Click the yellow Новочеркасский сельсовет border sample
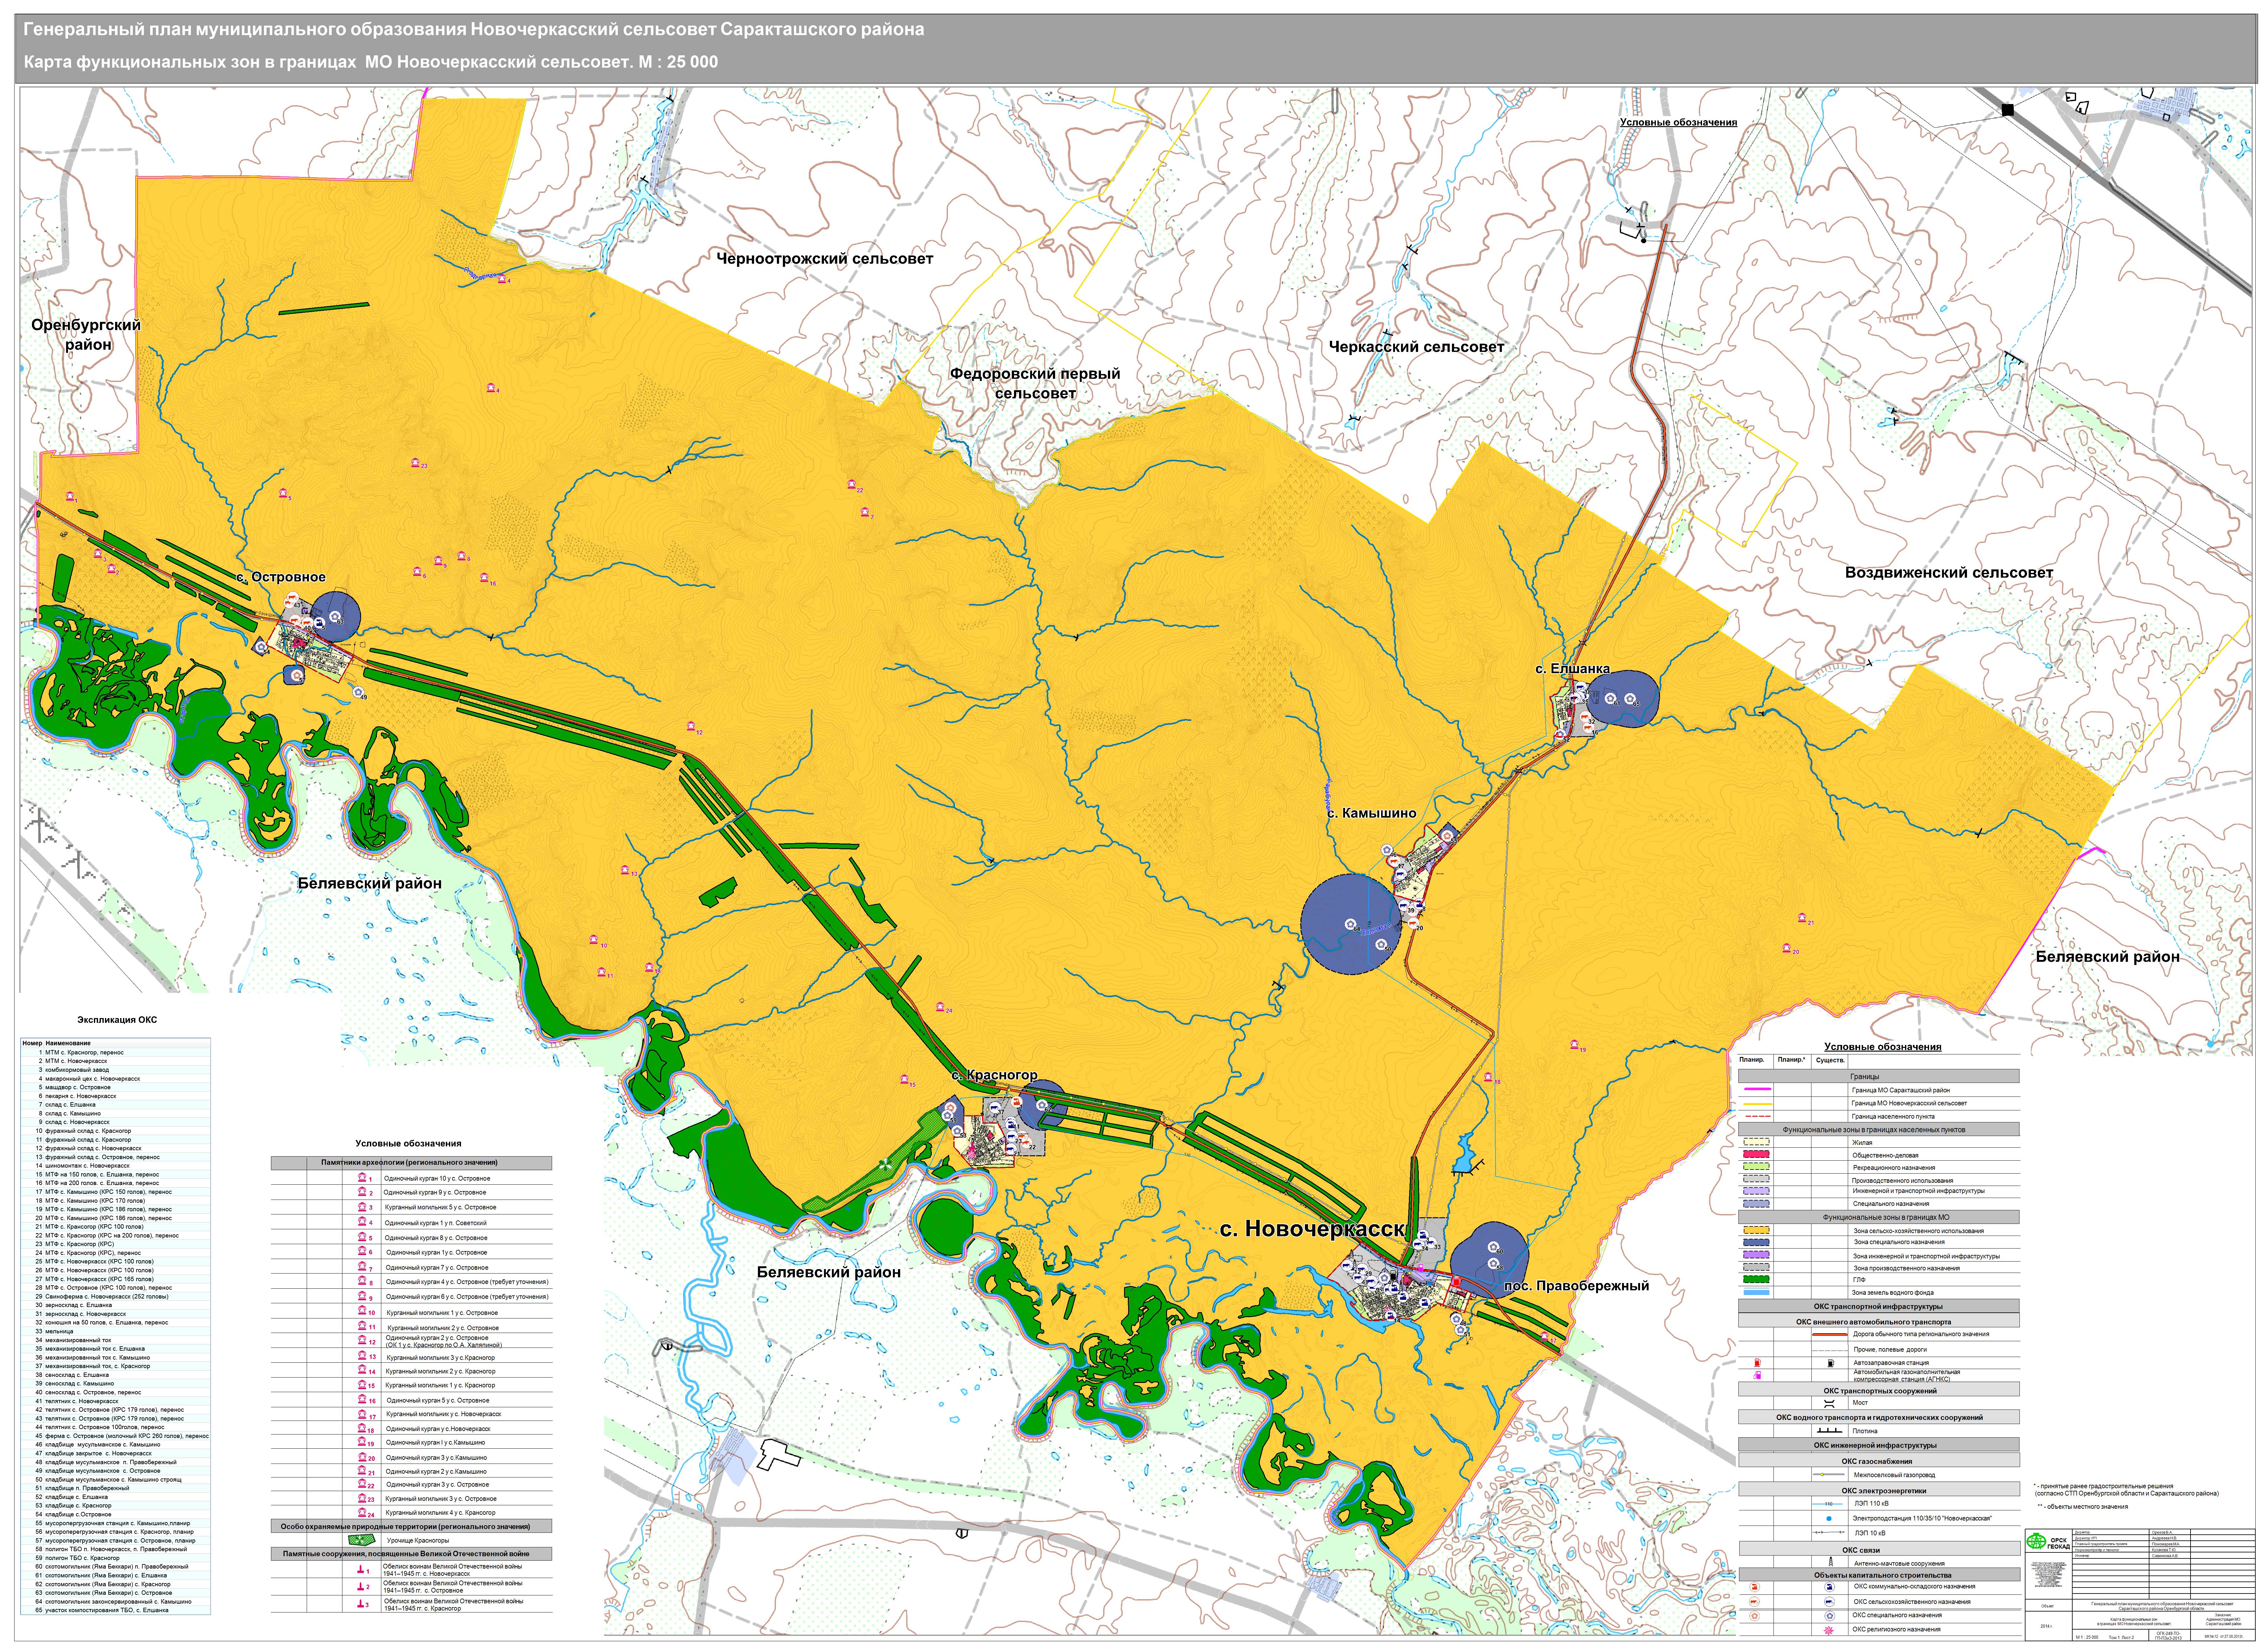This screenshot has height=1652, width=2268. pyautogui.click(x=1758, y=1104)
